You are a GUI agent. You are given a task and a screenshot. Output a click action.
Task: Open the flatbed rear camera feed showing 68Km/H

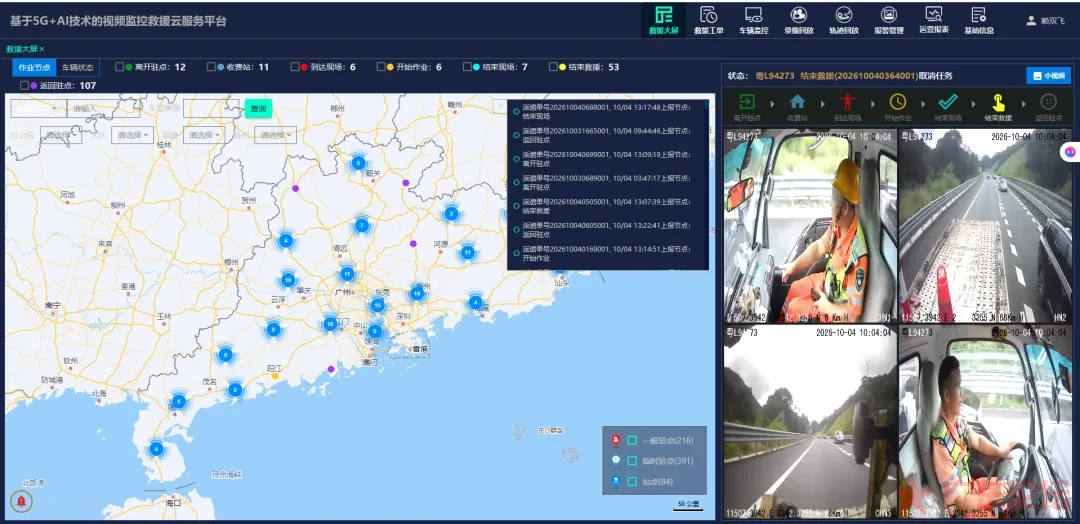[x=985, y=226]
